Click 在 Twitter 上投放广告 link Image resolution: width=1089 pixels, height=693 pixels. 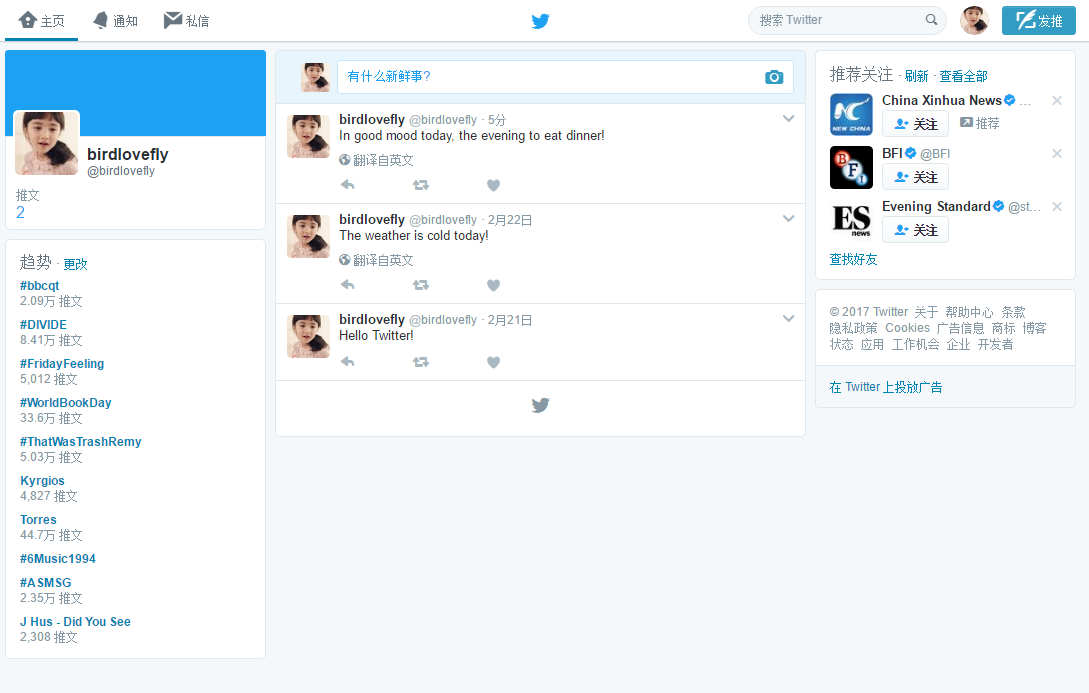click(x=886, y=387)
